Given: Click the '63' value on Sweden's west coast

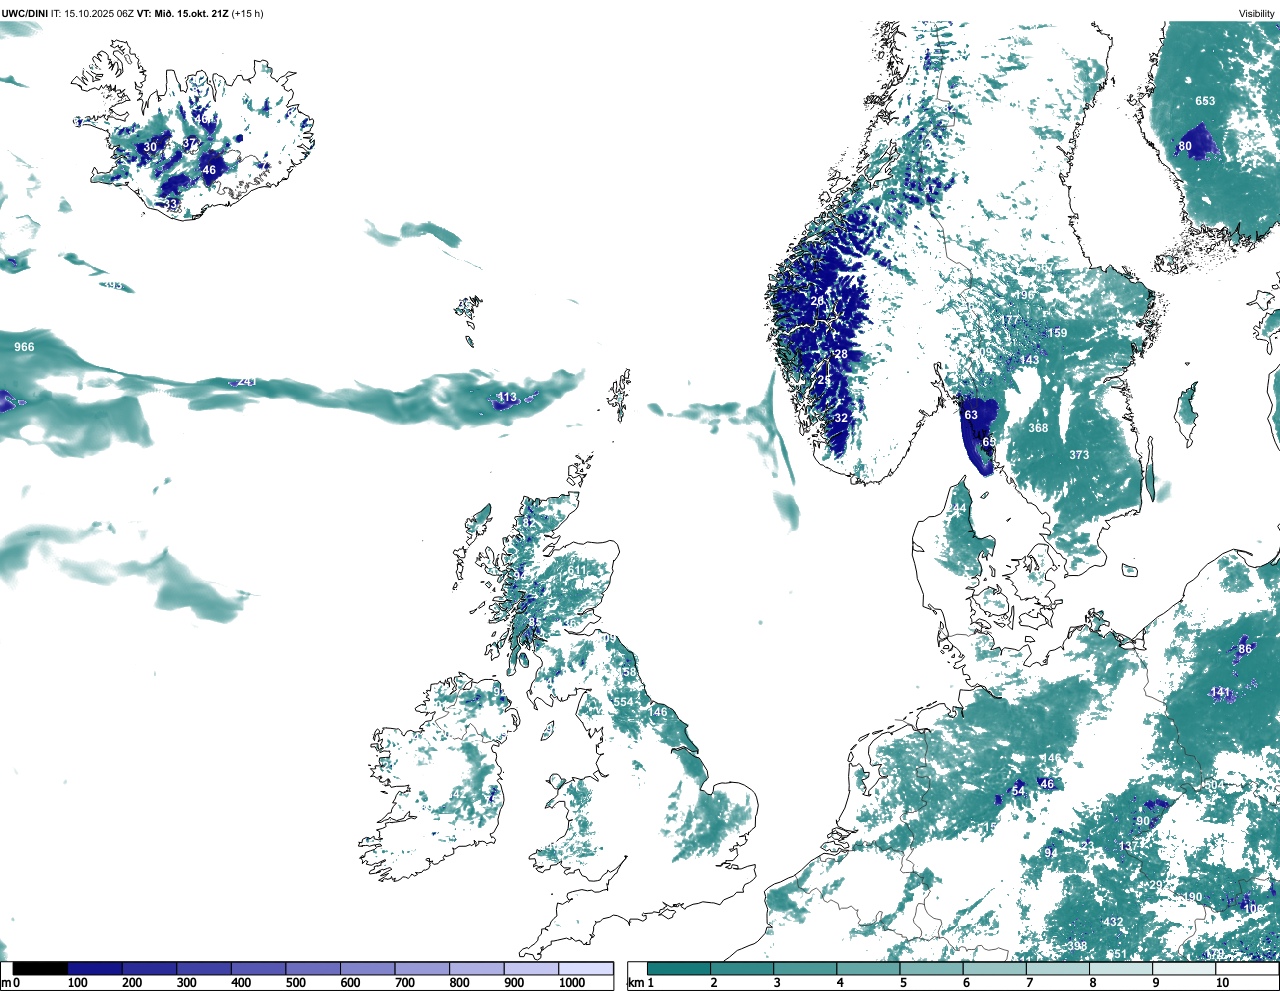Looking at the screenshot, I should (x=971, y=415).
